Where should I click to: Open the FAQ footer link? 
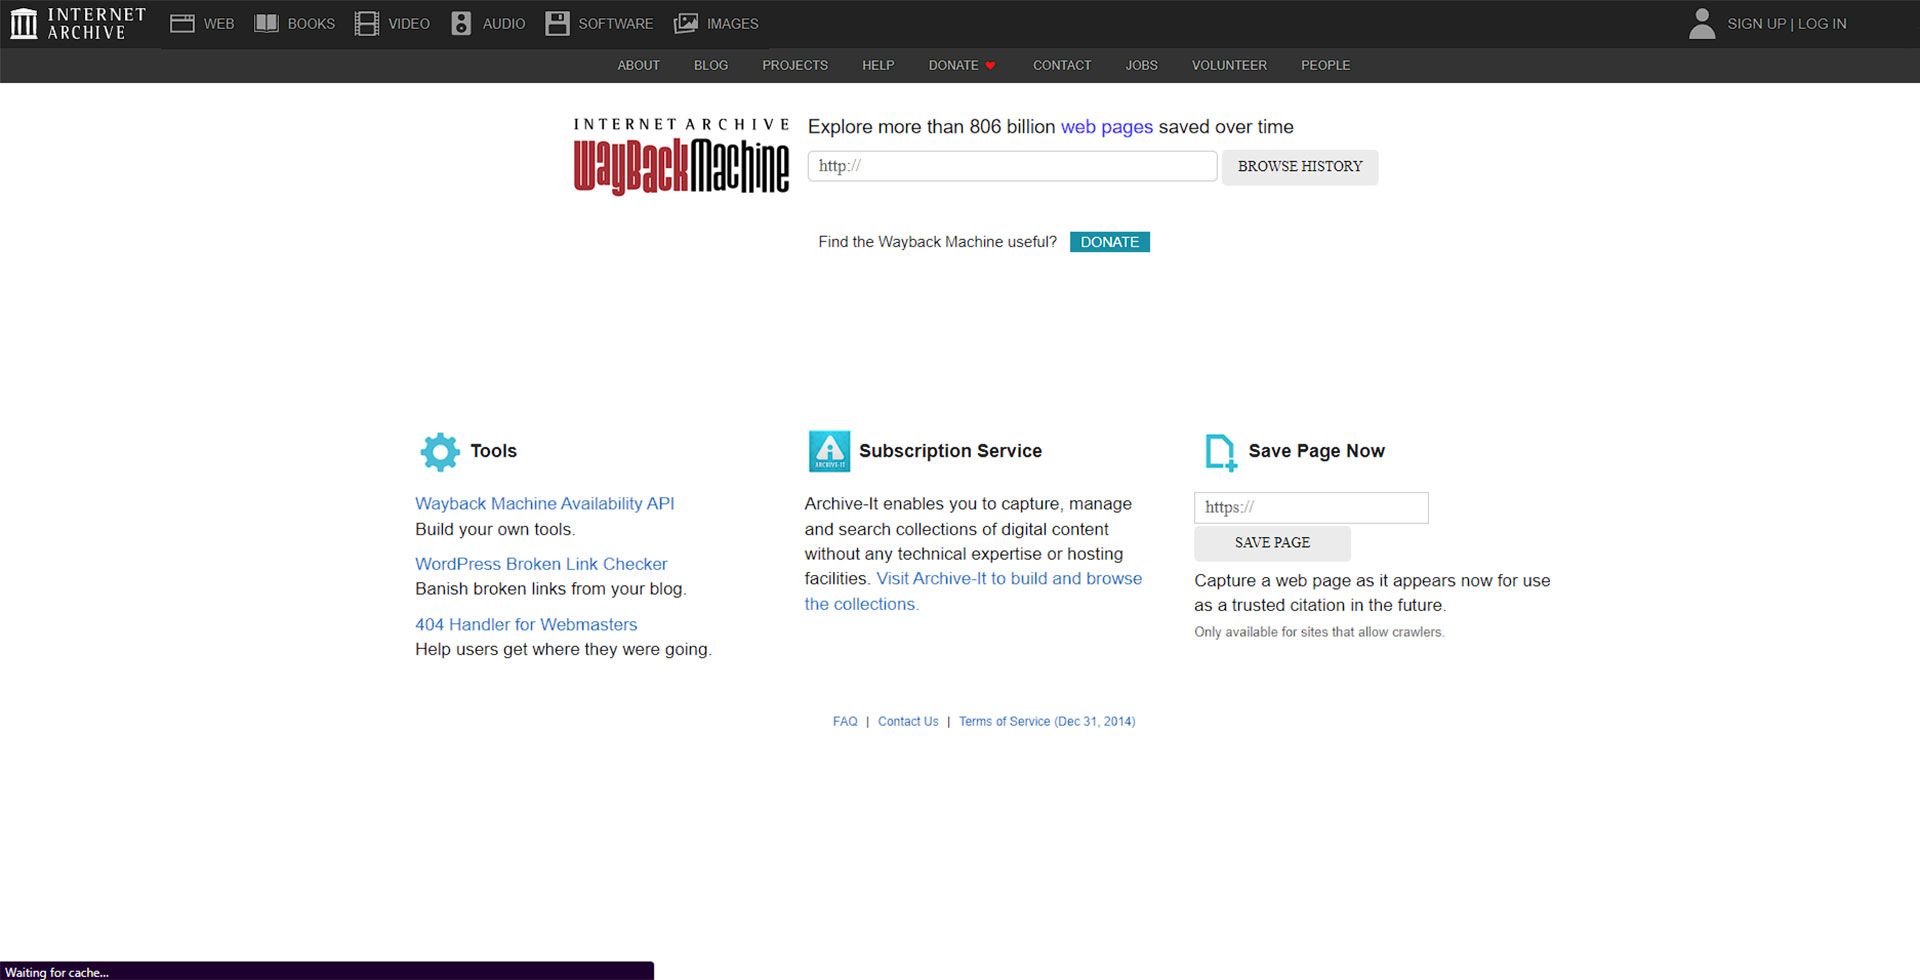pos(845,721)
